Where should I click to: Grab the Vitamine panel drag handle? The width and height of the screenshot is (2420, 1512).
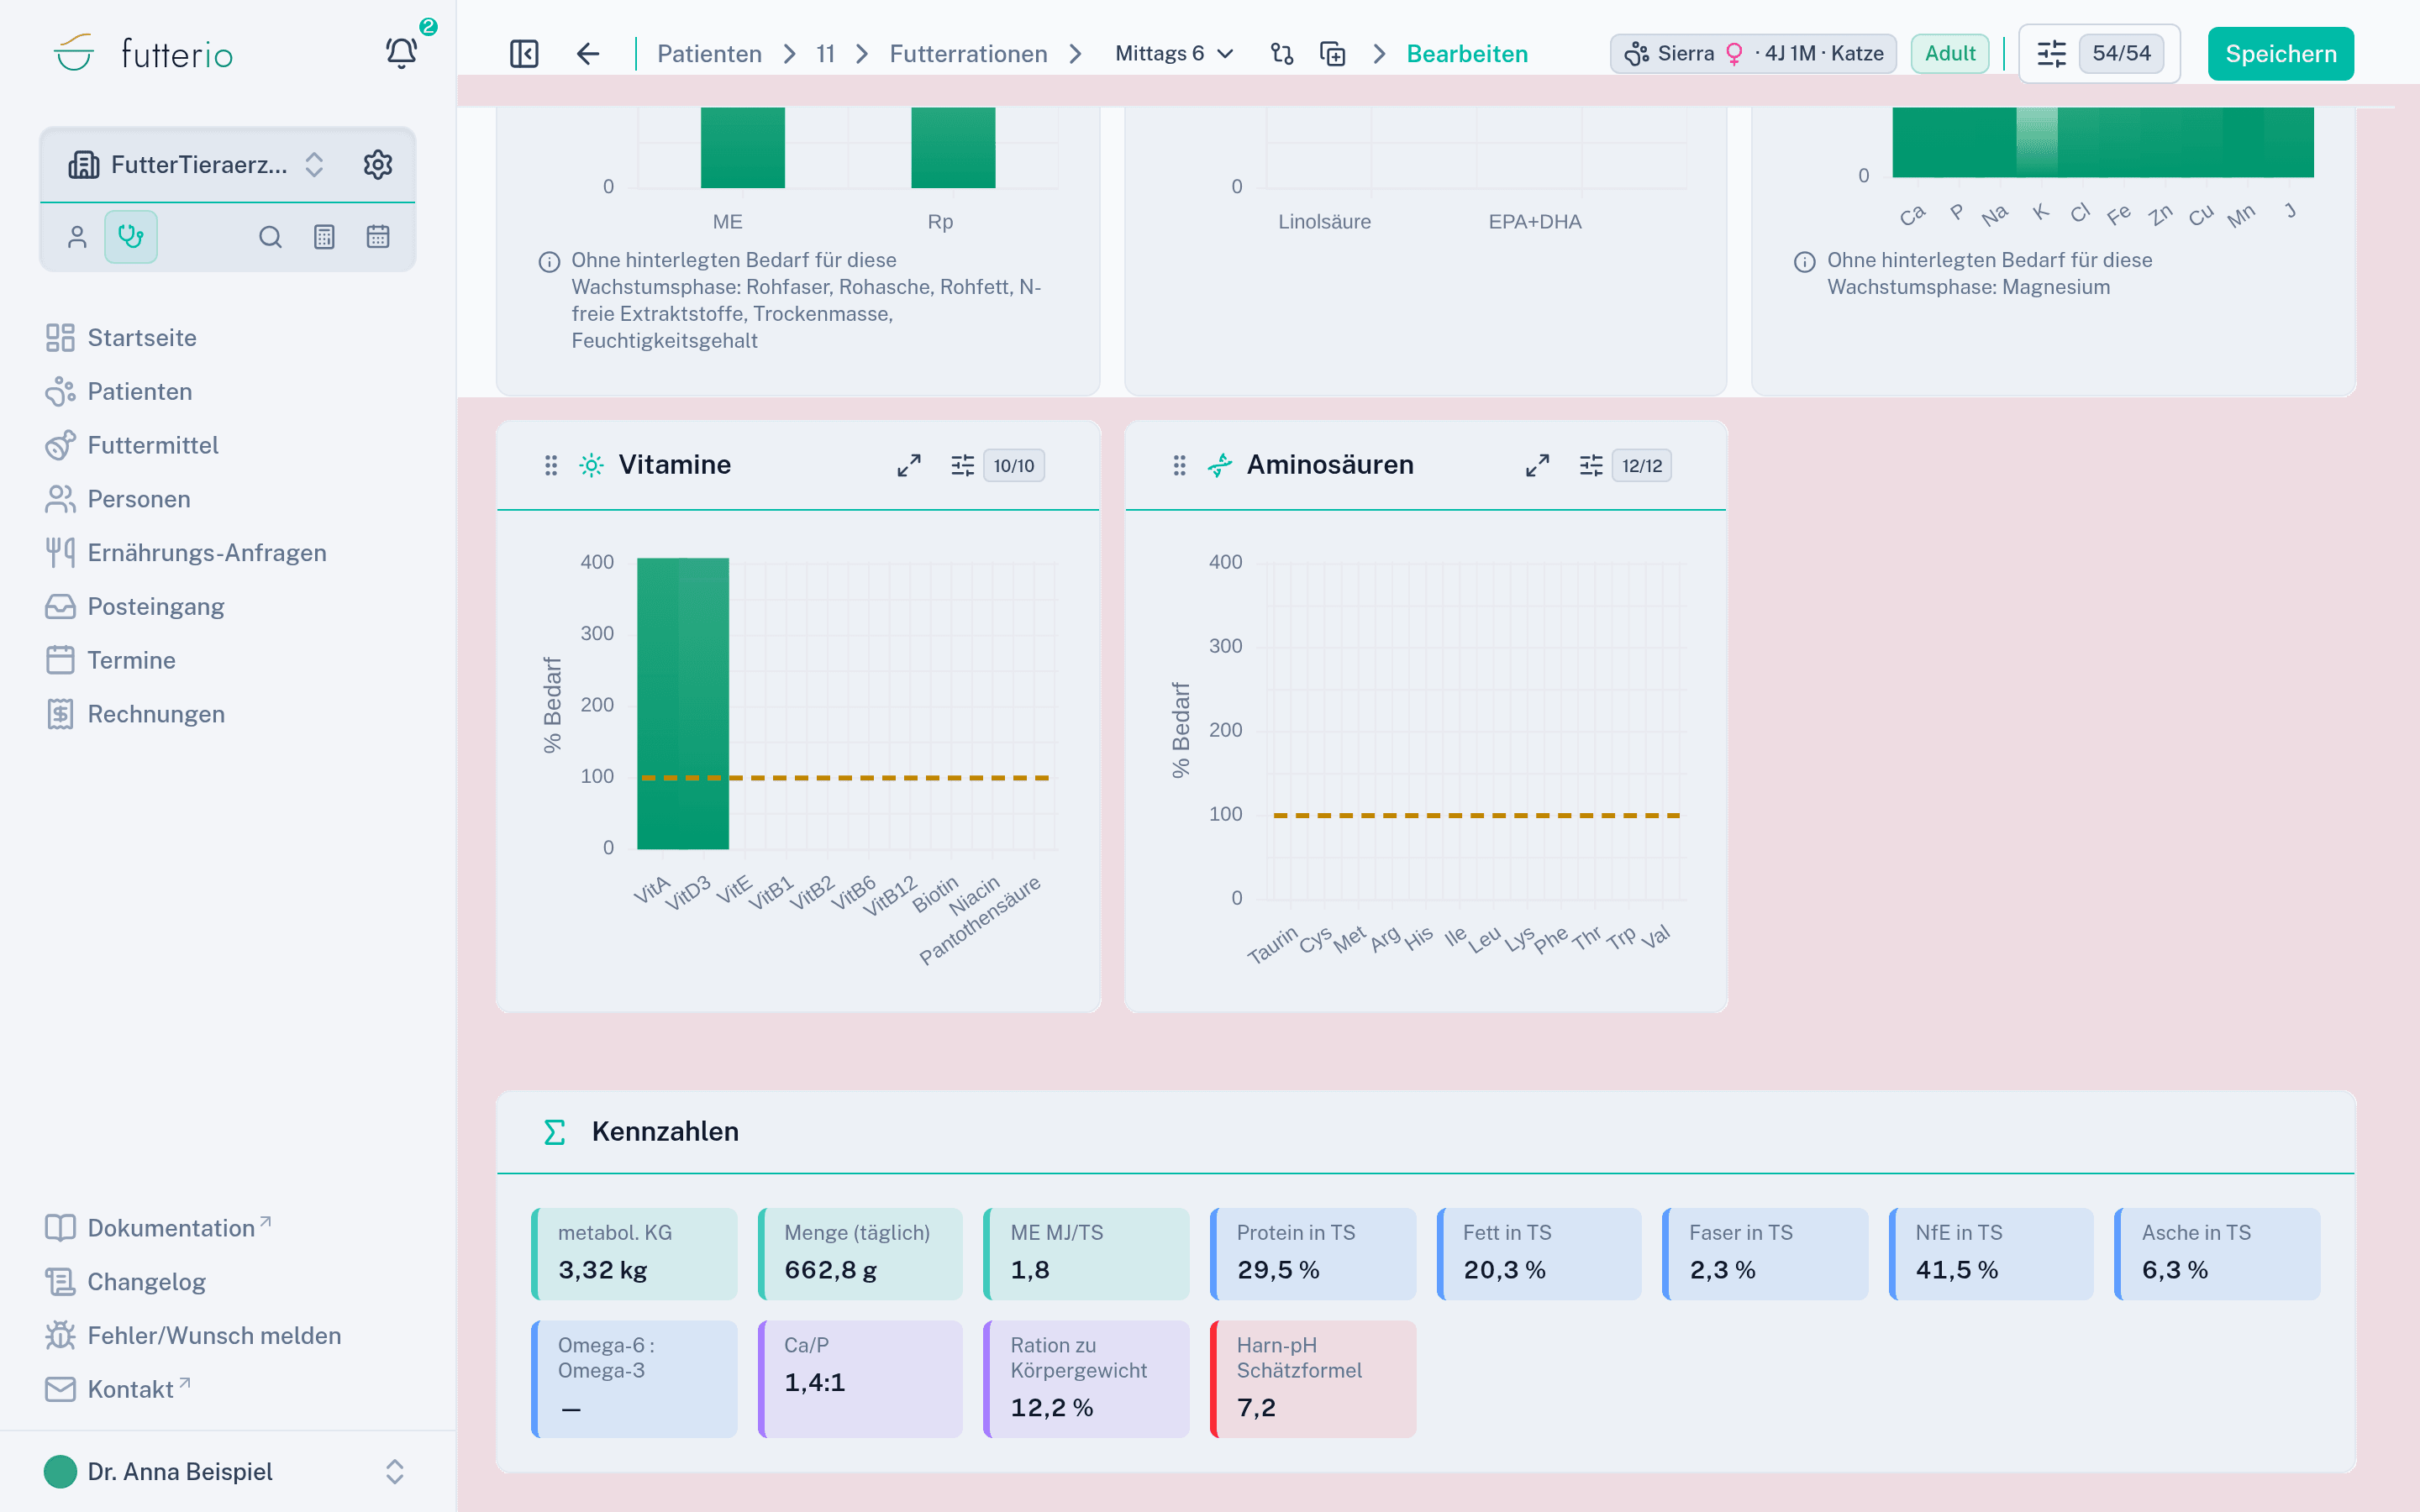(x=551, y=465)
